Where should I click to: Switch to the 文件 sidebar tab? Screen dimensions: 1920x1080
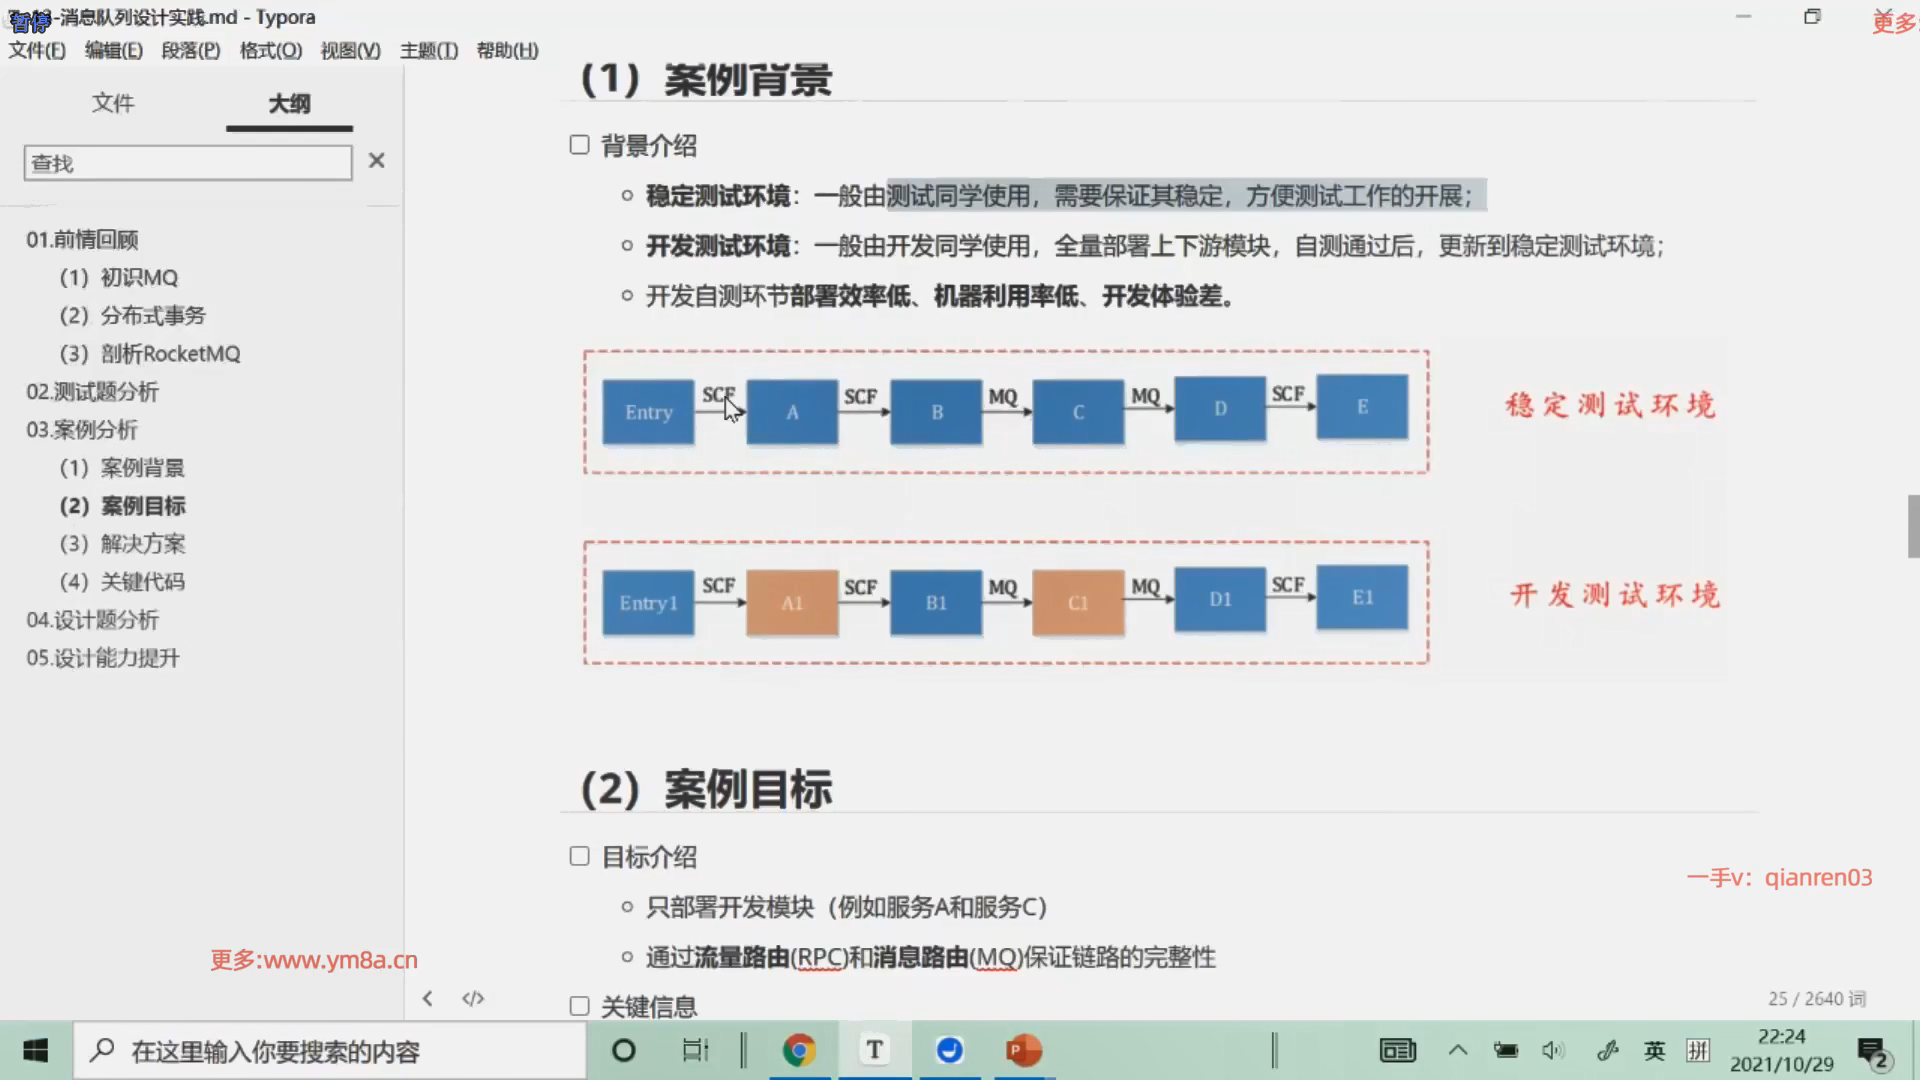(113, 103)
